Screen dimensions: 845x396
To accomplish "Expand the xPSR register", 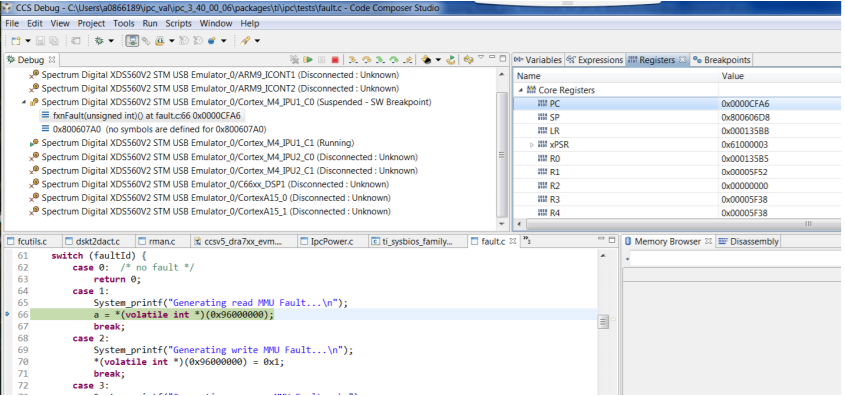I will (531, 145).
